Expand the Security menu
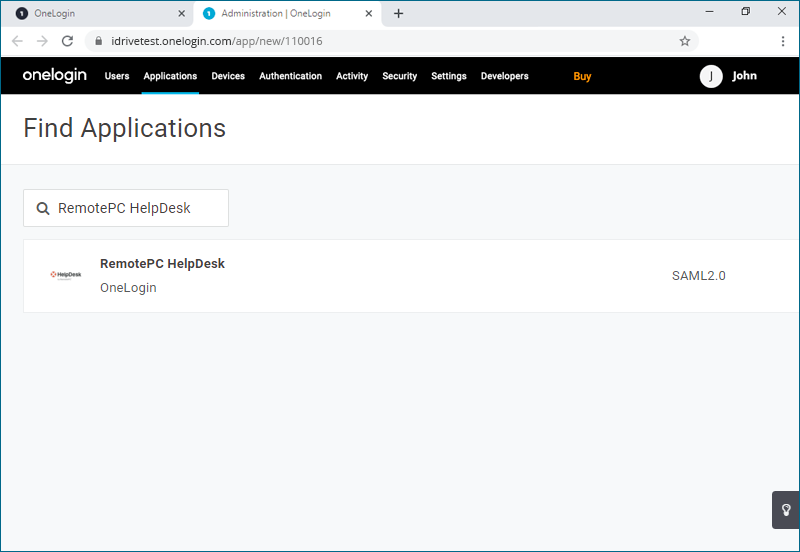 pos(400,76)
